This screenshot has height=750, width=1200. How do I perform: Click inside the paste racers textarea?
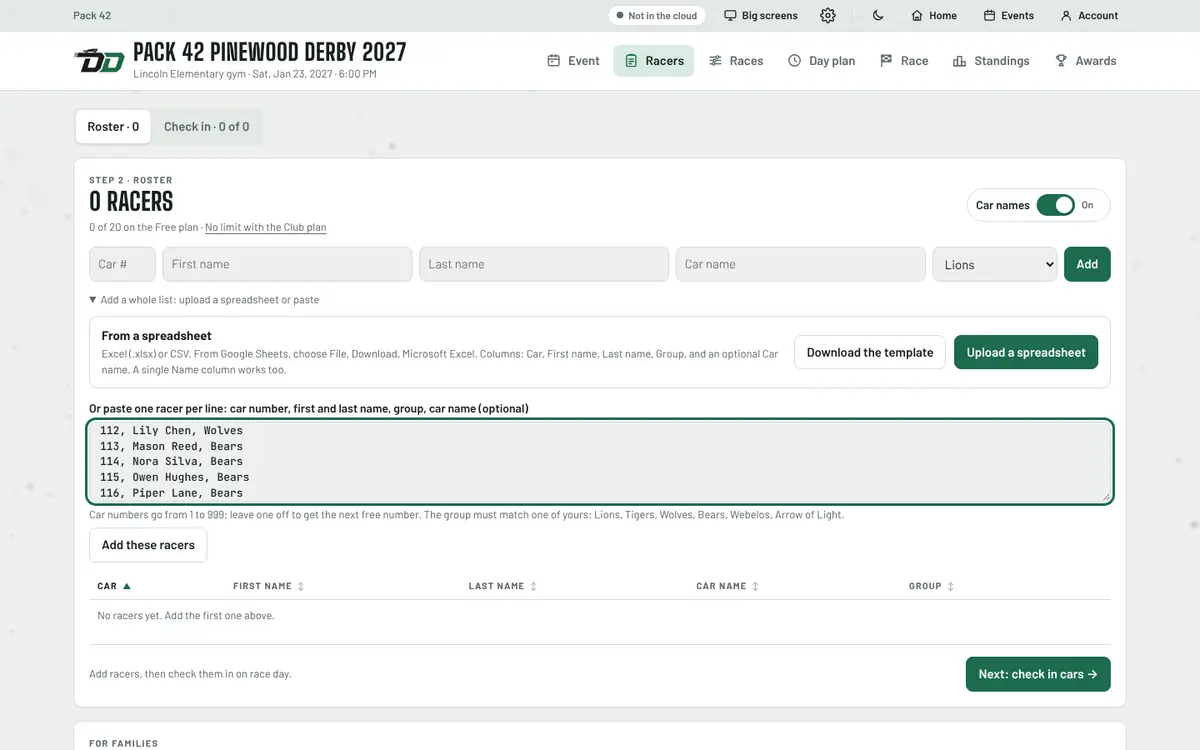(x=600, y=461)
